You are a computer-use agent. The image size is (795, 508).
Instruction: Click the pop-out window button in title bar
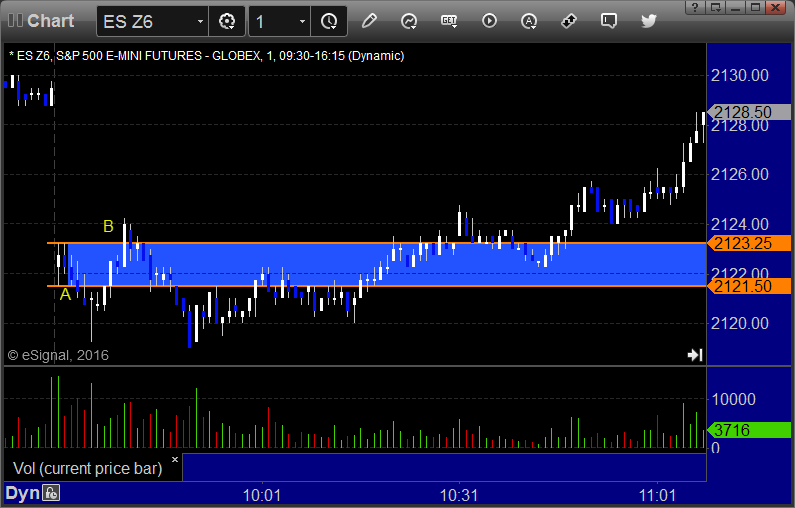(x=715, y=7)
